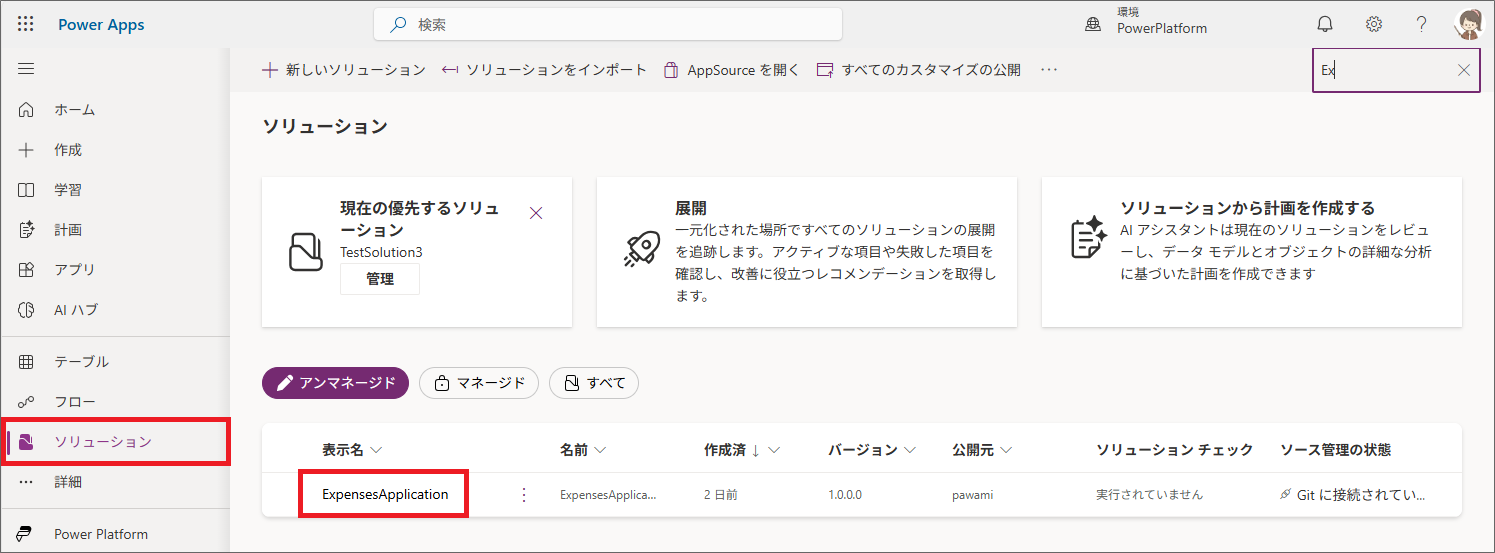The width and height of the screenshot is (1495, 553).
Task: Click the Git に接続されてい… status cell
Action: click(x=1353, y=495)
